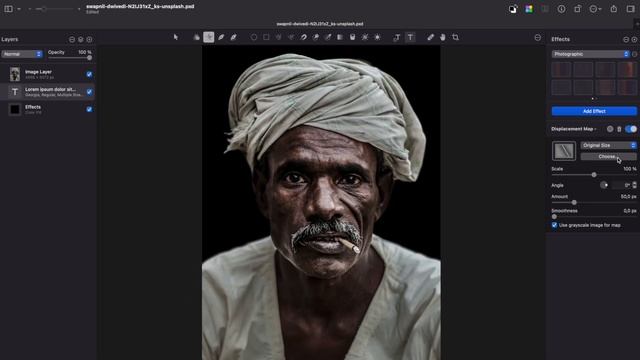Click the Angle value field

621,185
